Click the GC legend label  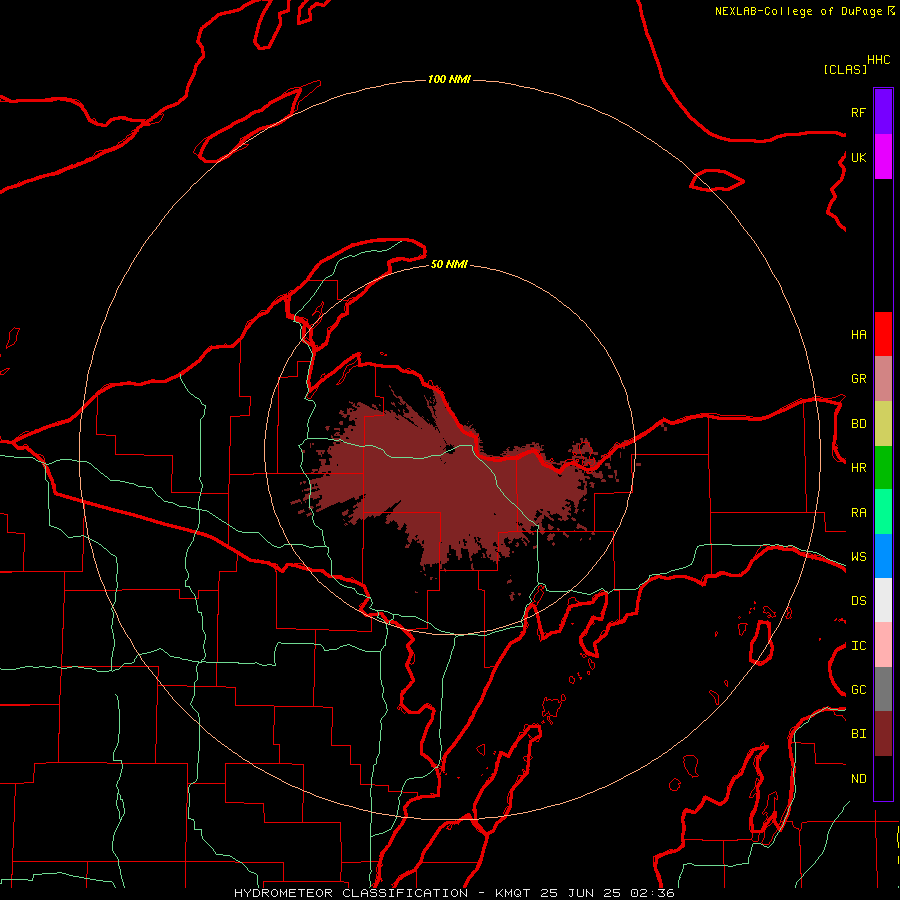click(858, 690)
